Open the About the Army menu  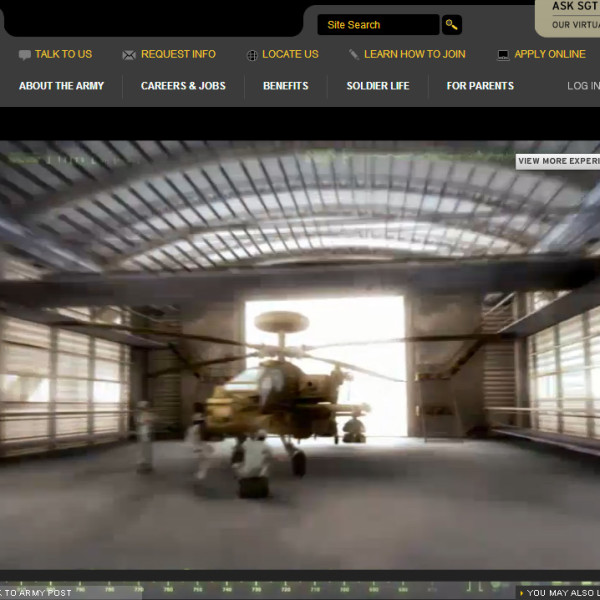tap(62, 86)
